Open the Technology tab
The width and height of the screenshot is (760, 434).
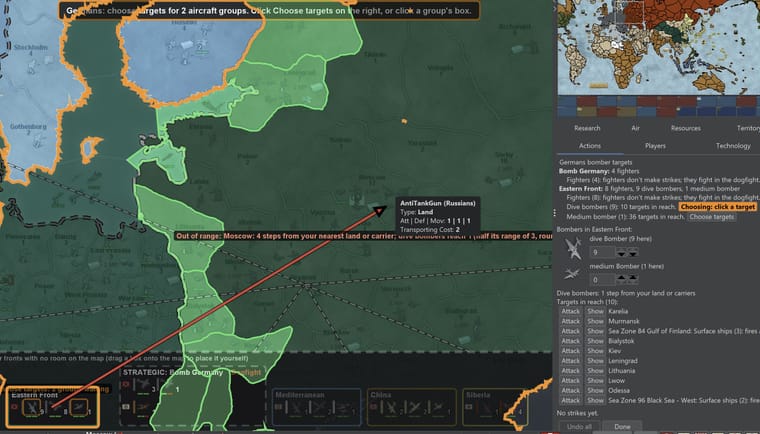point(733,146)
